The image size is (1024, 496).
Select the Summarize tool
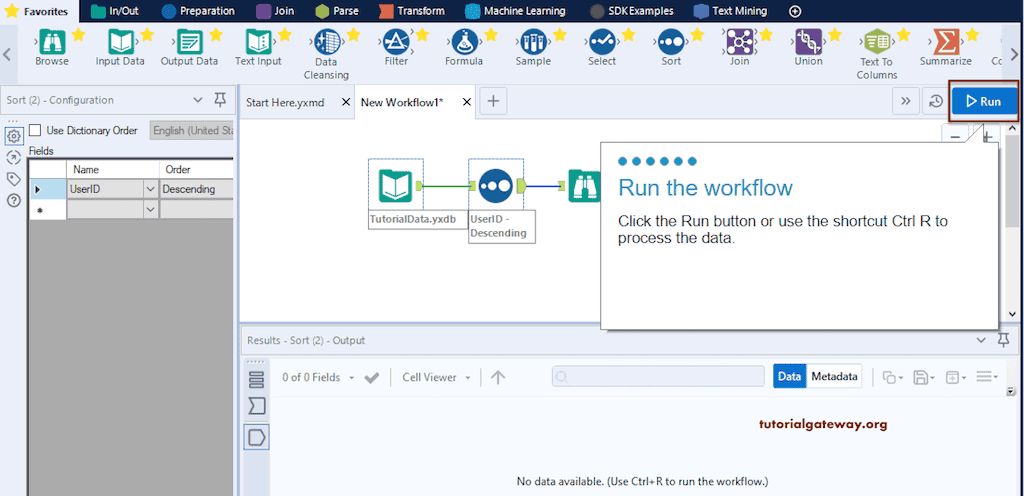(x=946, y=42)
